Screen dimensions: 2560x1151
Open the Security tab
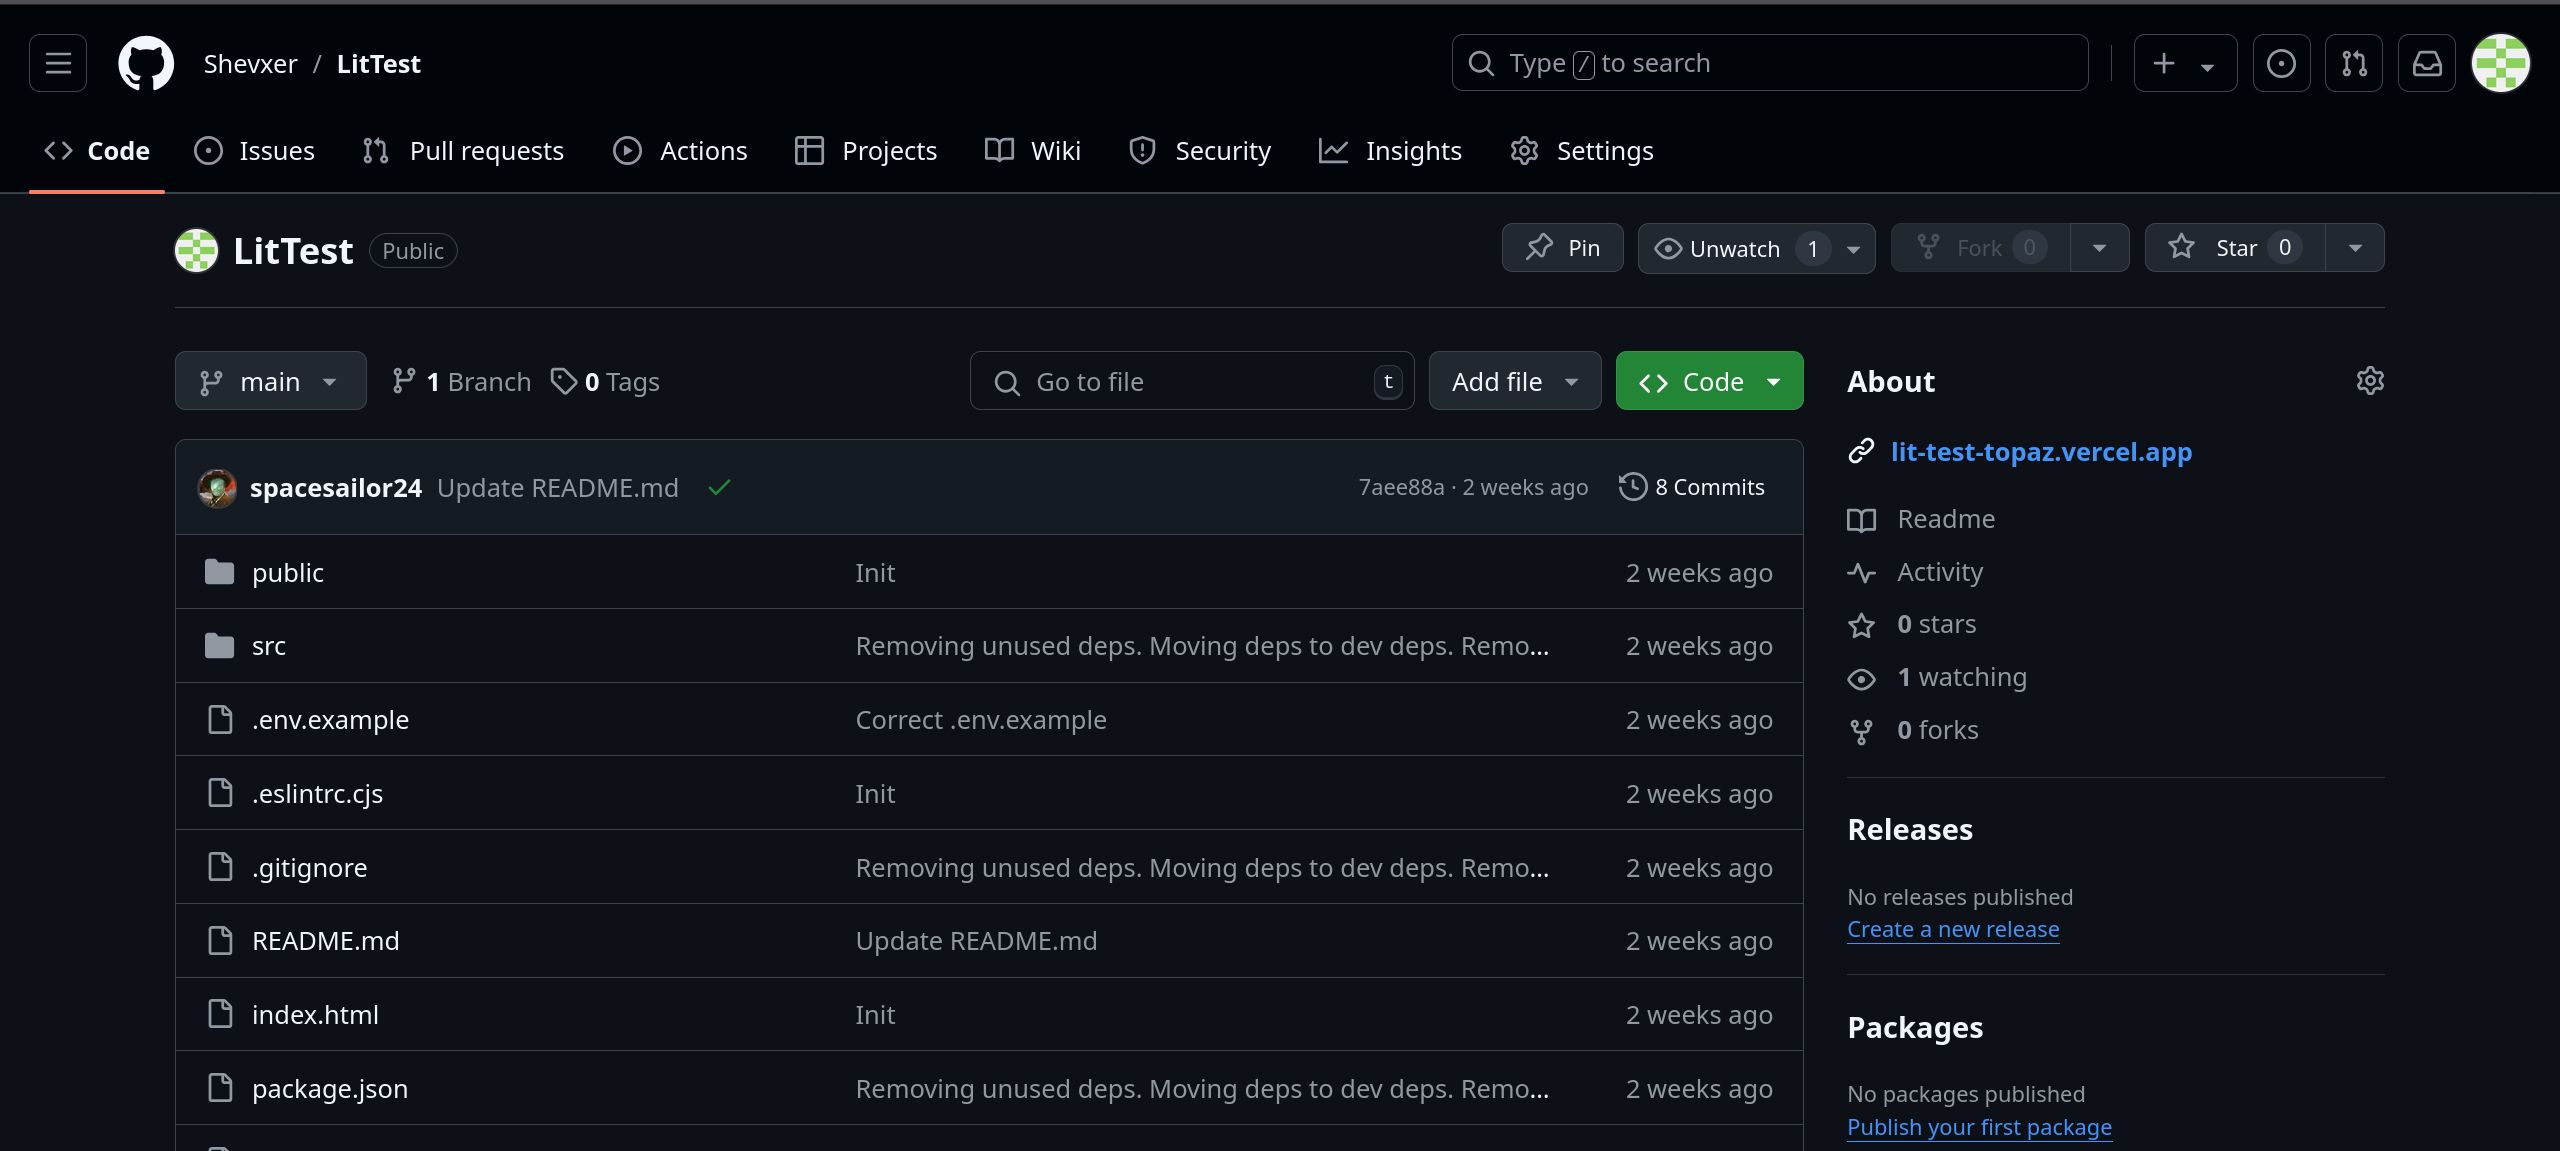[x=1199, y=151]
